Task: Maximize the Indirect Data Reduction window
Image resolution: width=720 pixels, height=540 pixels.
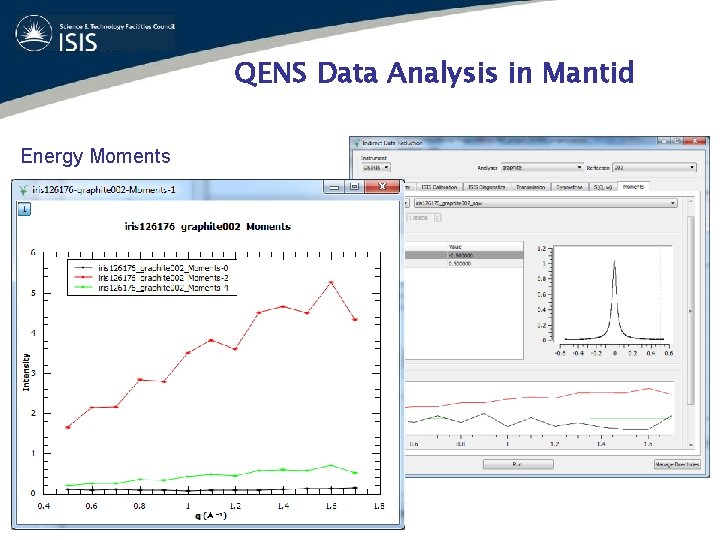Action: [677, 141]
